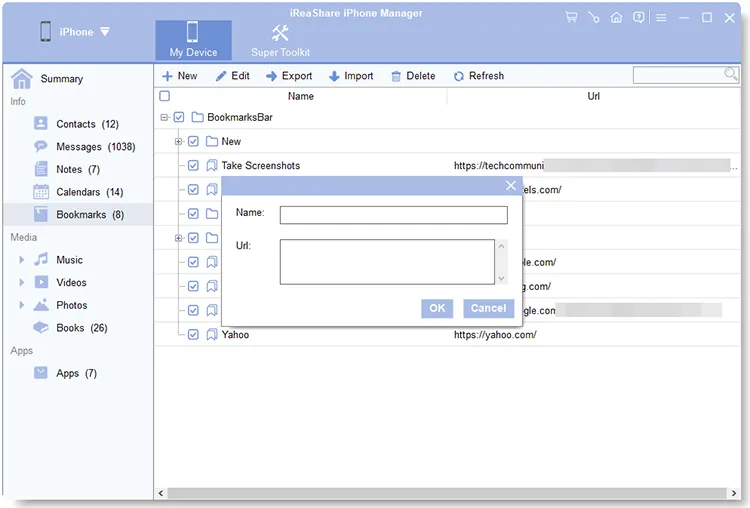
Task: Collapse the BookmarksBar tree node
Action: pyautogui.click(x=164, y=117)
